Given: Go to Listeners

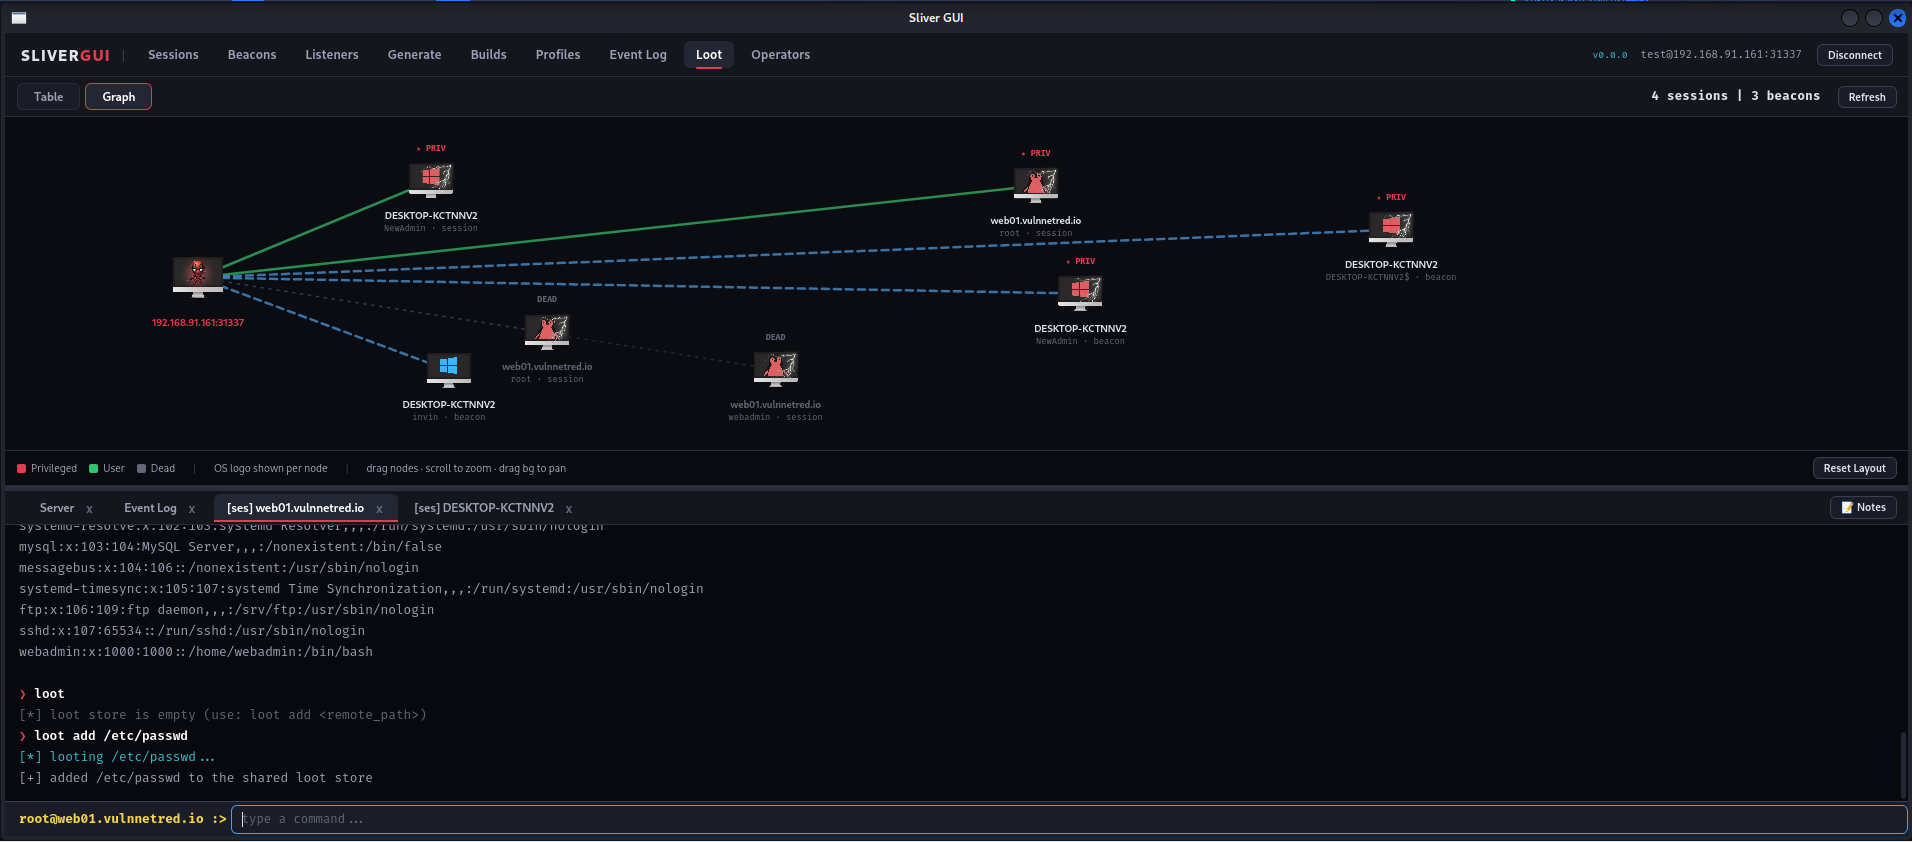Looking at the screenshot, I should coord(332,55).
